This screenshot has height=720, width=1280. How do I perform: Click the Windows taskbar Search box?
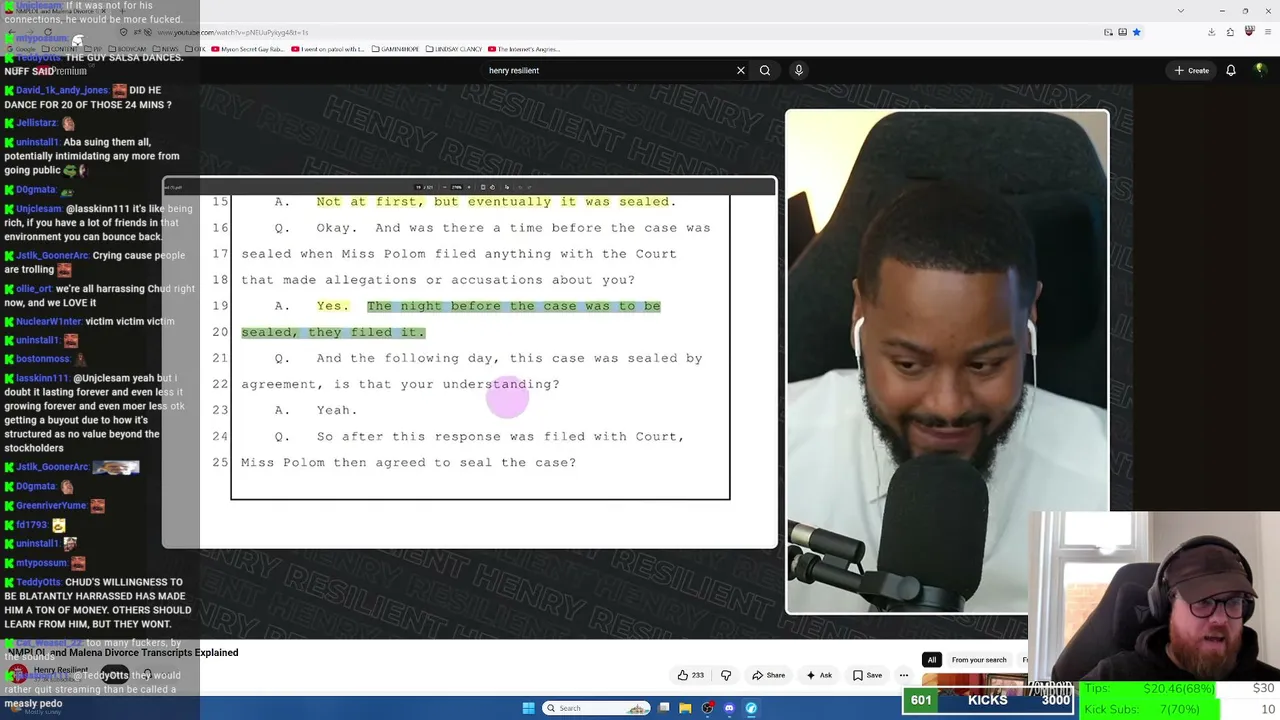tap(597, 708)
